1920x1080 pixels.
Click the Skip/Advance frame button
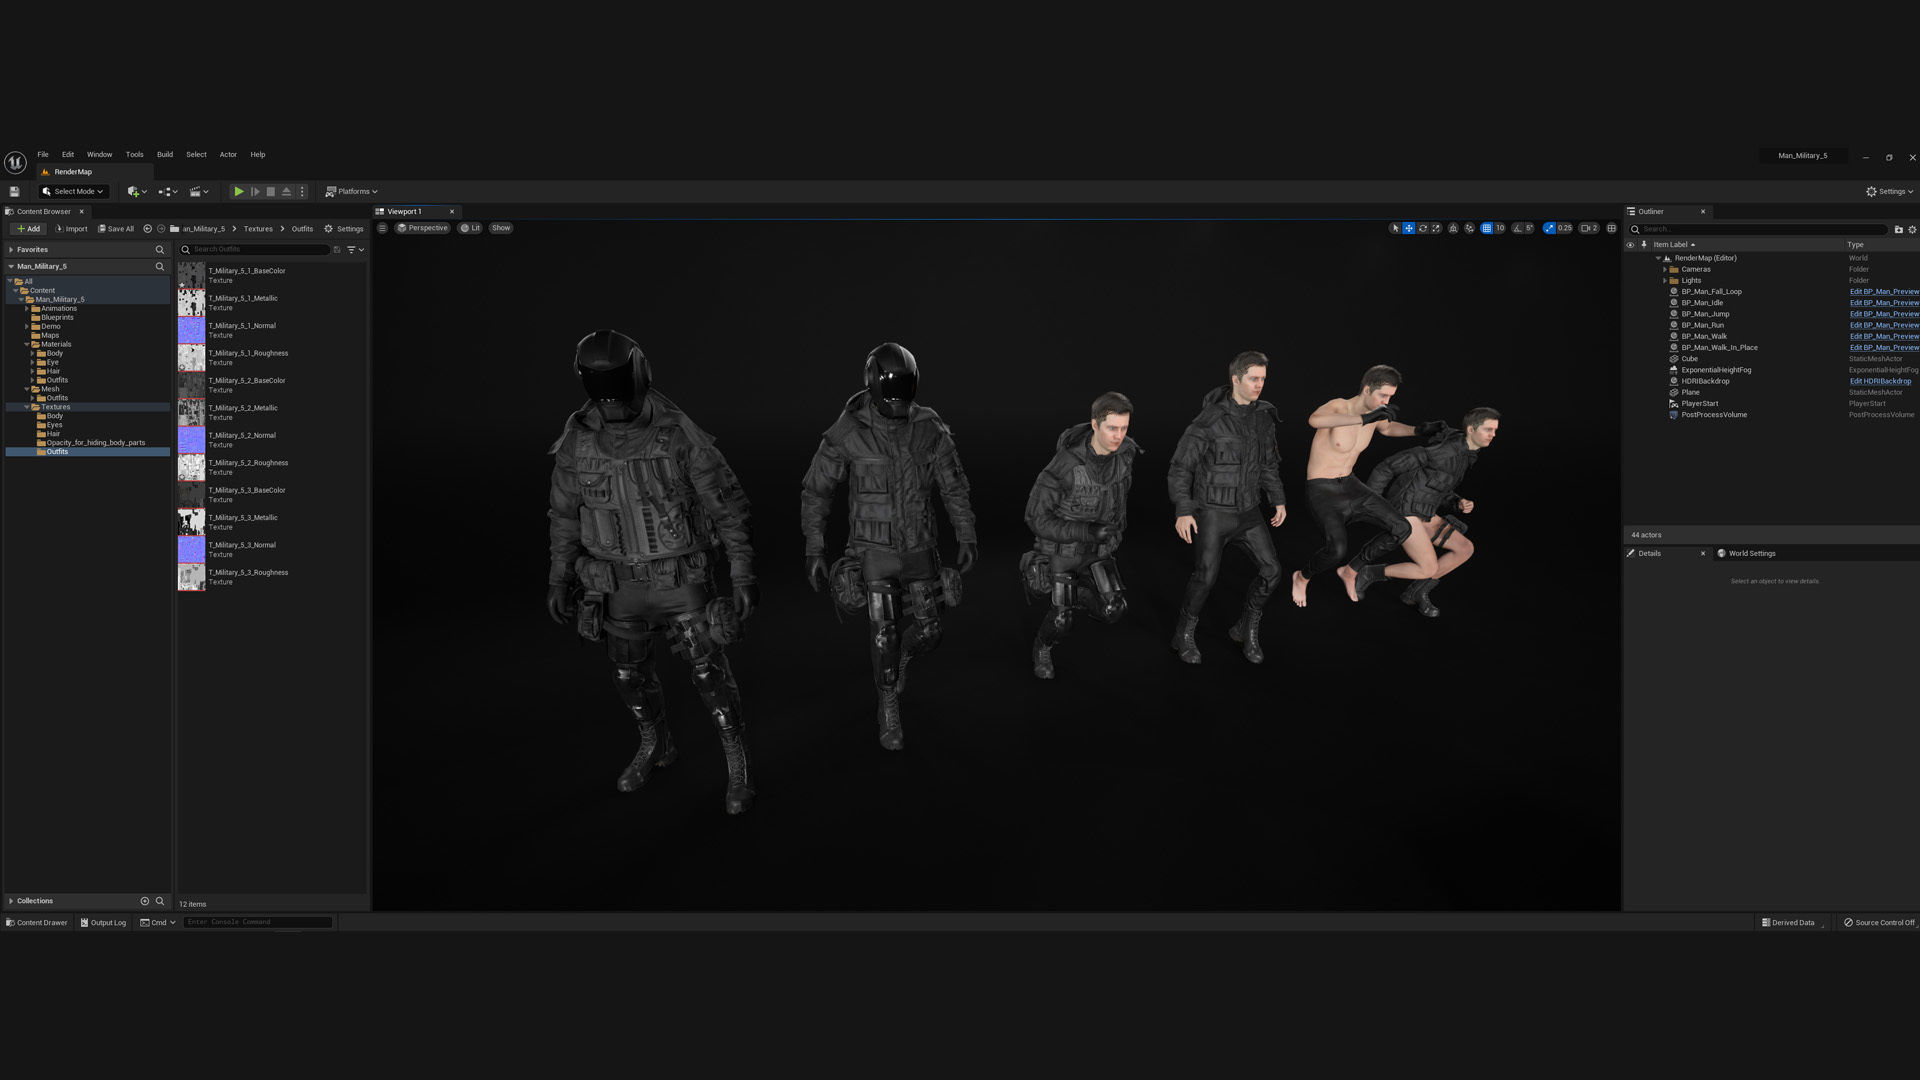[x=255, y=191]
